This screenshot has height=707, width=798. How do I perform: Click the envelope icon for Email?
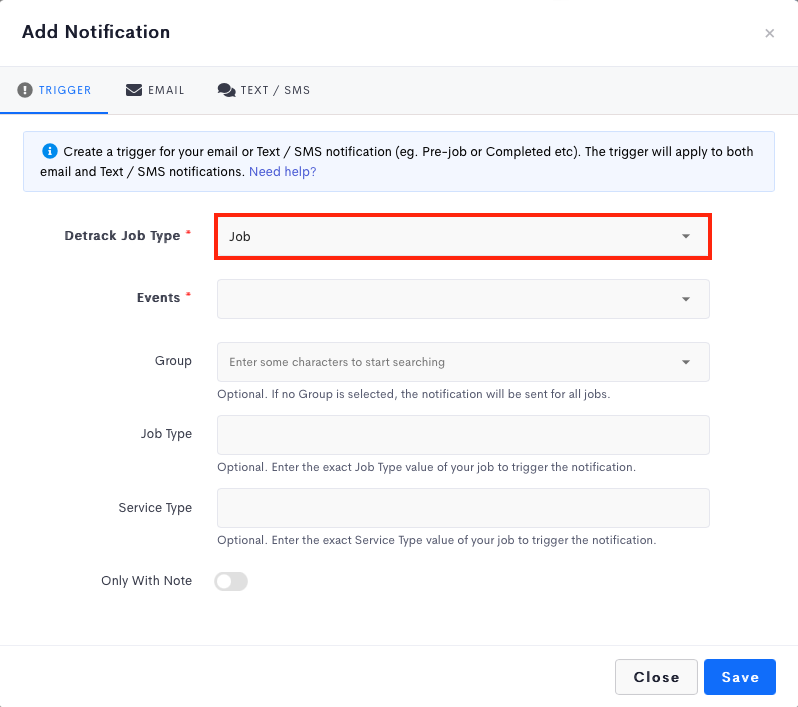pos(134,90)
